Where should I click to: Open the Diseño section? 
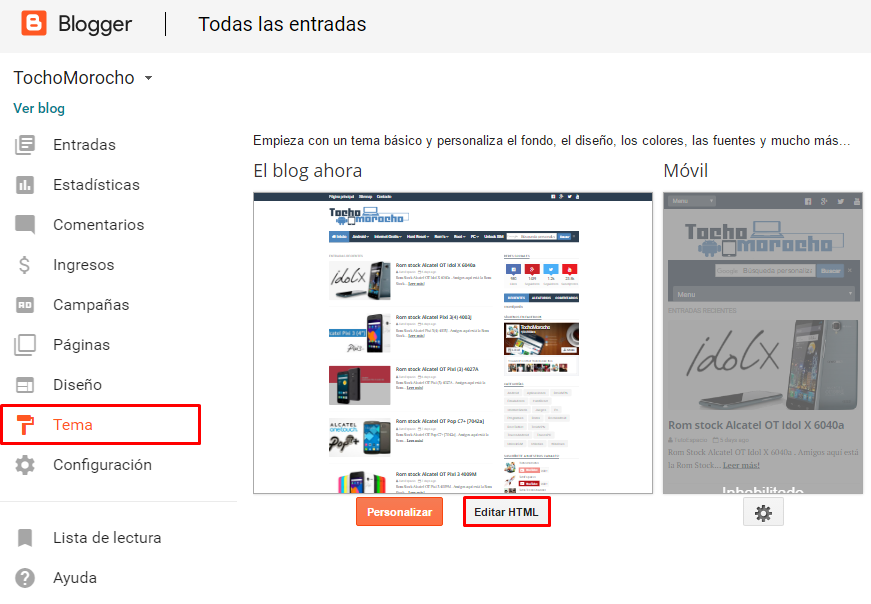77,385
